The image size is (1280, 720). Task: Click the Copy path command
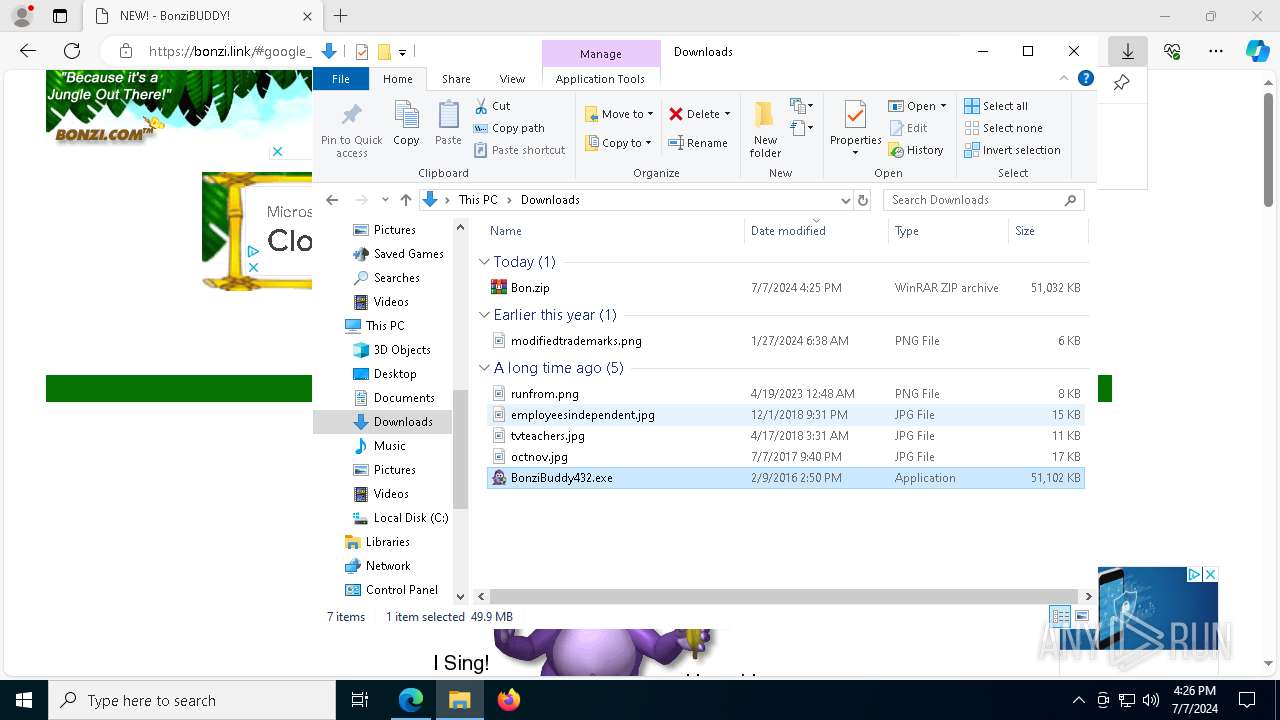coord(509,128)
